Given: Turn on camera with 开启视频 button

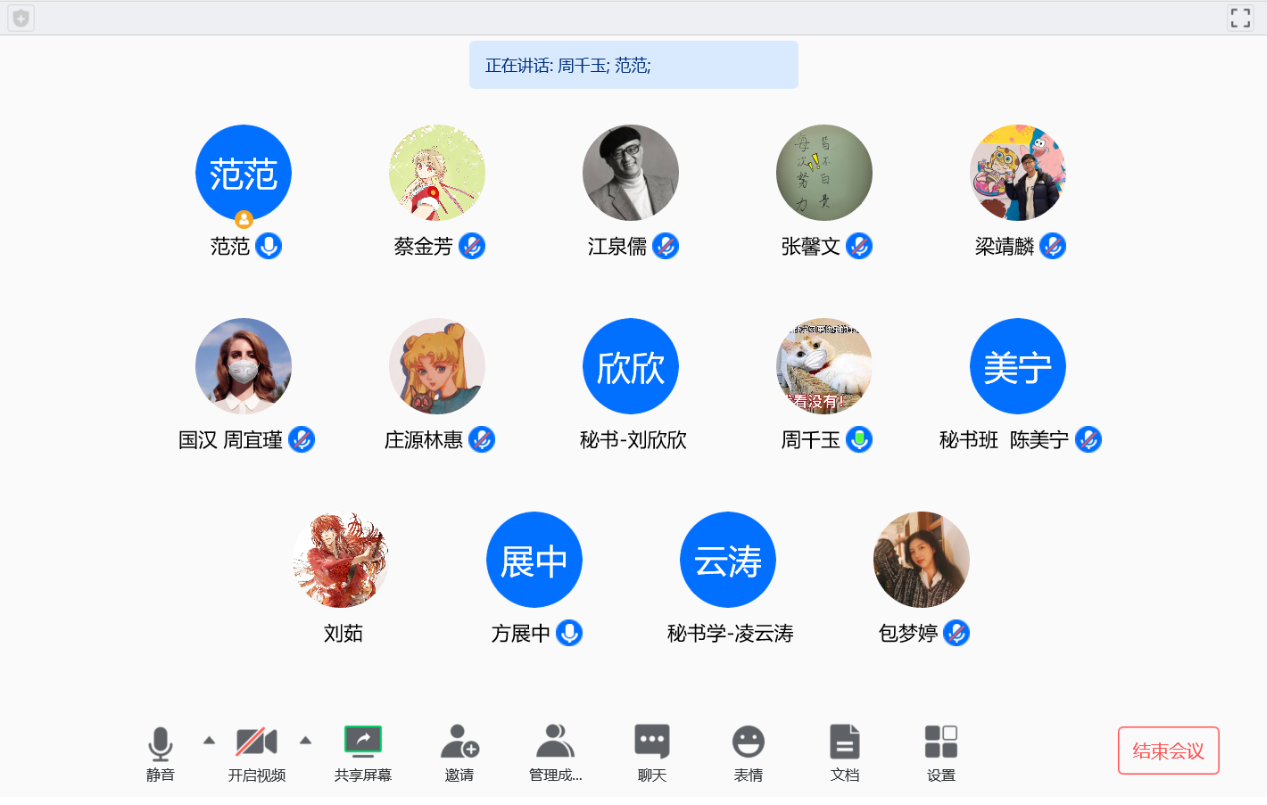Looking at the screenshot, I should (x=256, y=742).
